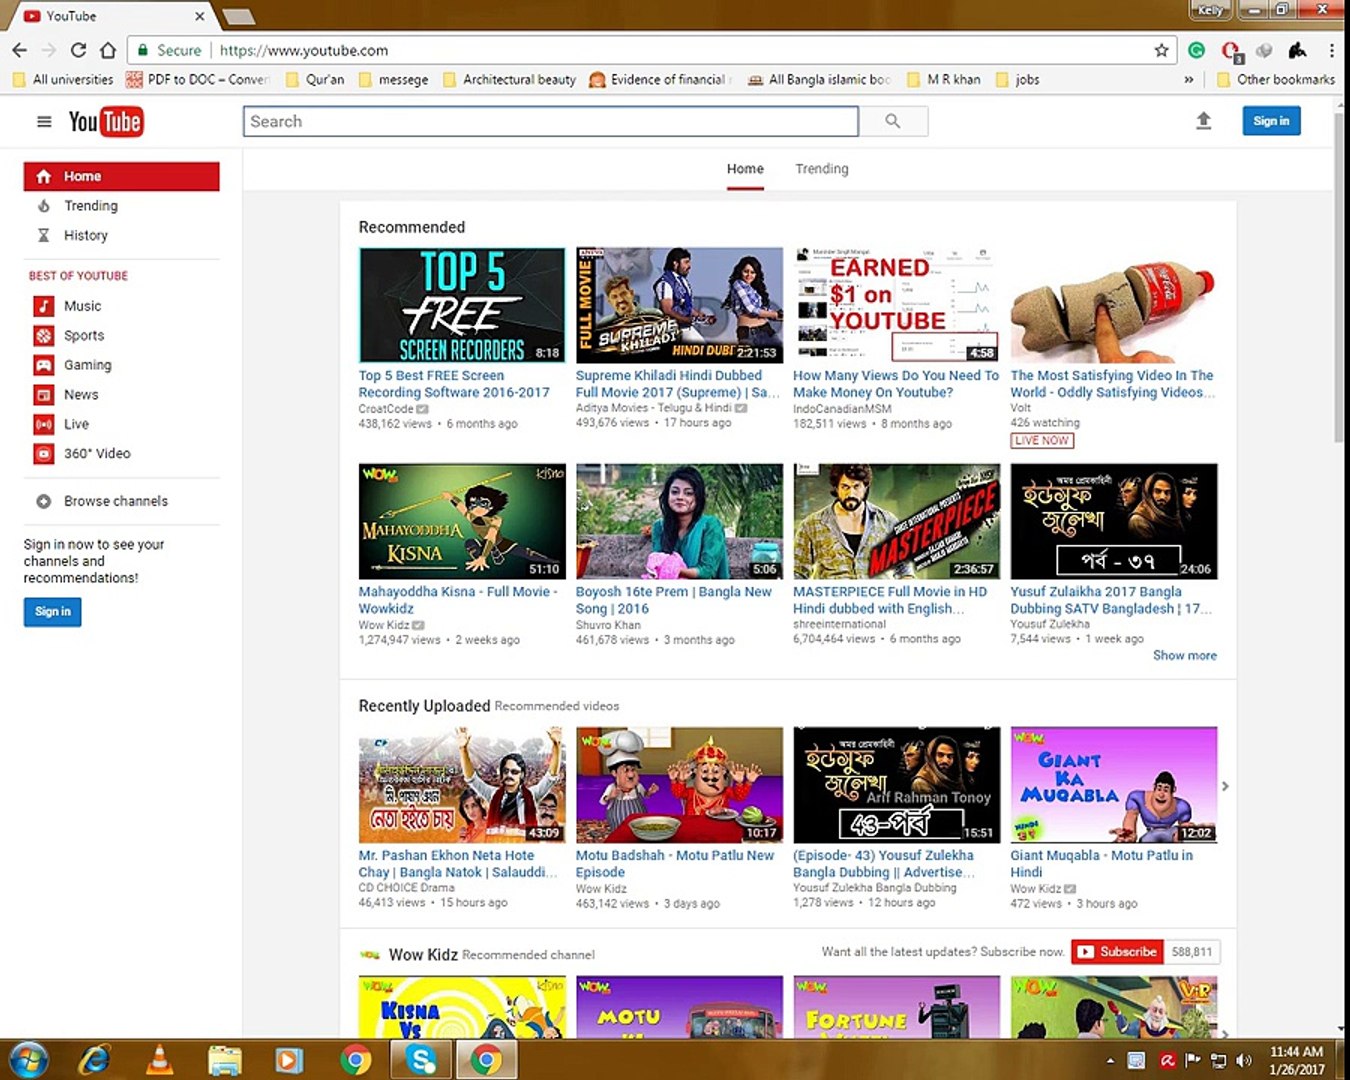
Task: Click the YouTube logo
Action: point(106,122)
